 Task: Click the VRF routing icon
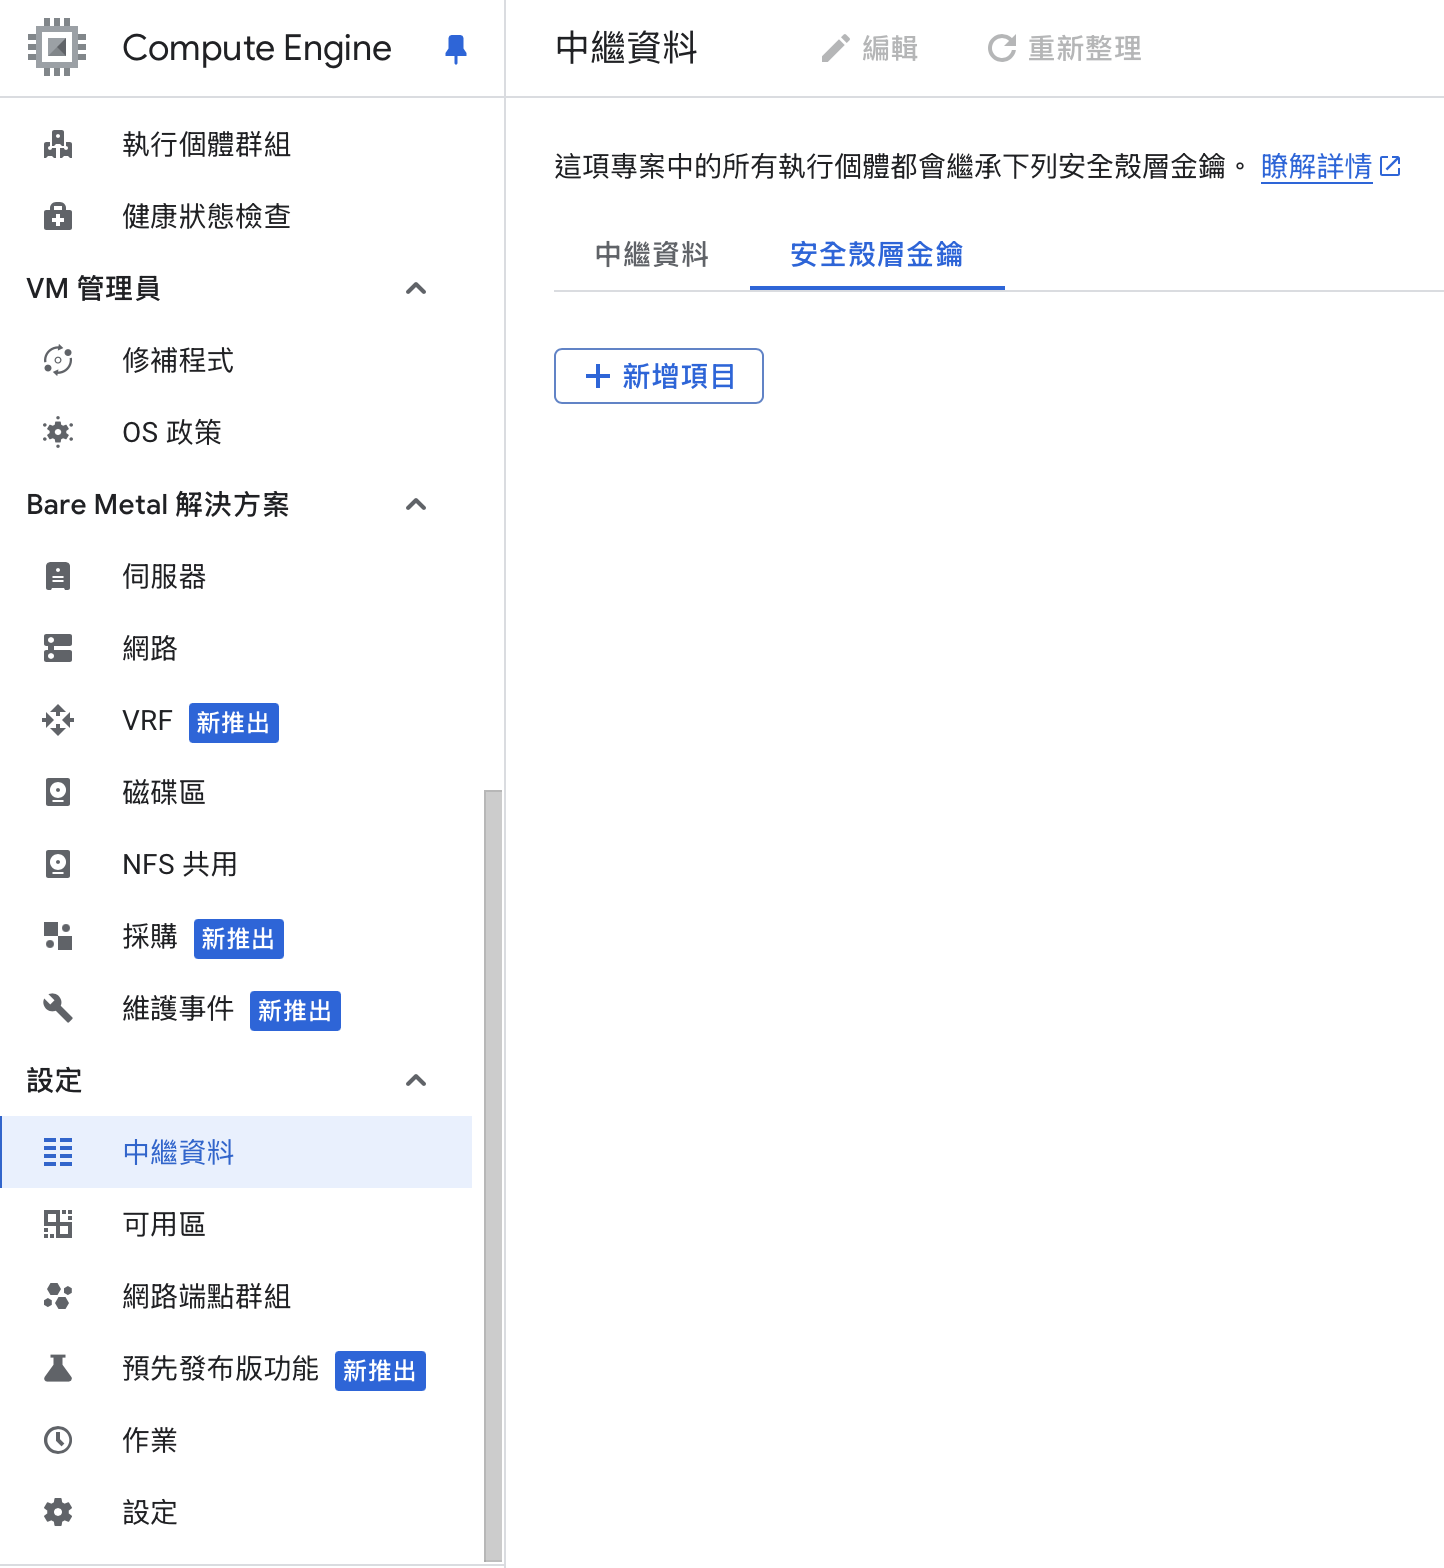tap(58, 721)
